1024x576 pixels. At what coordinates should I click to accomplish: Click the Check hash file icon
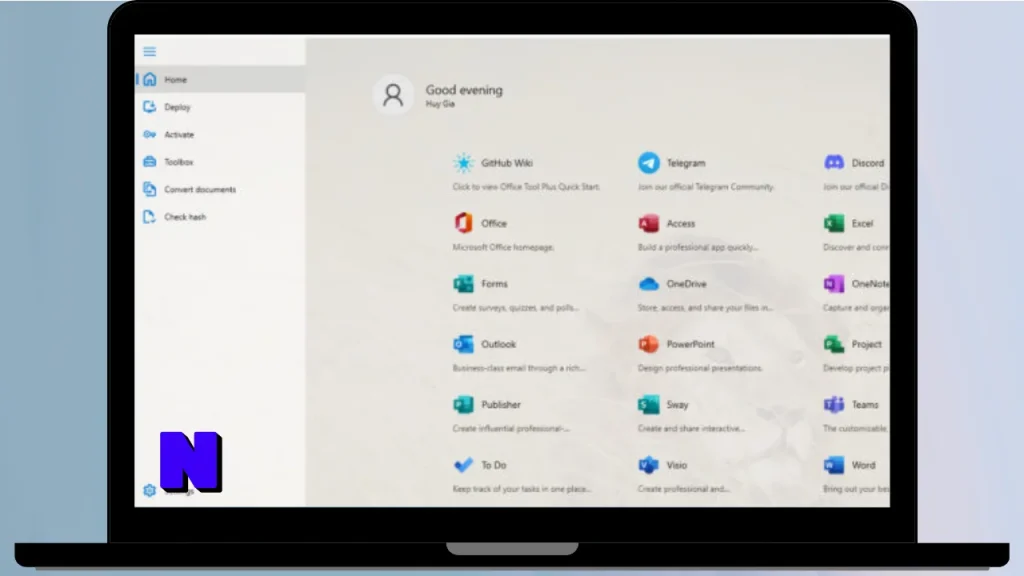[150, 216]
